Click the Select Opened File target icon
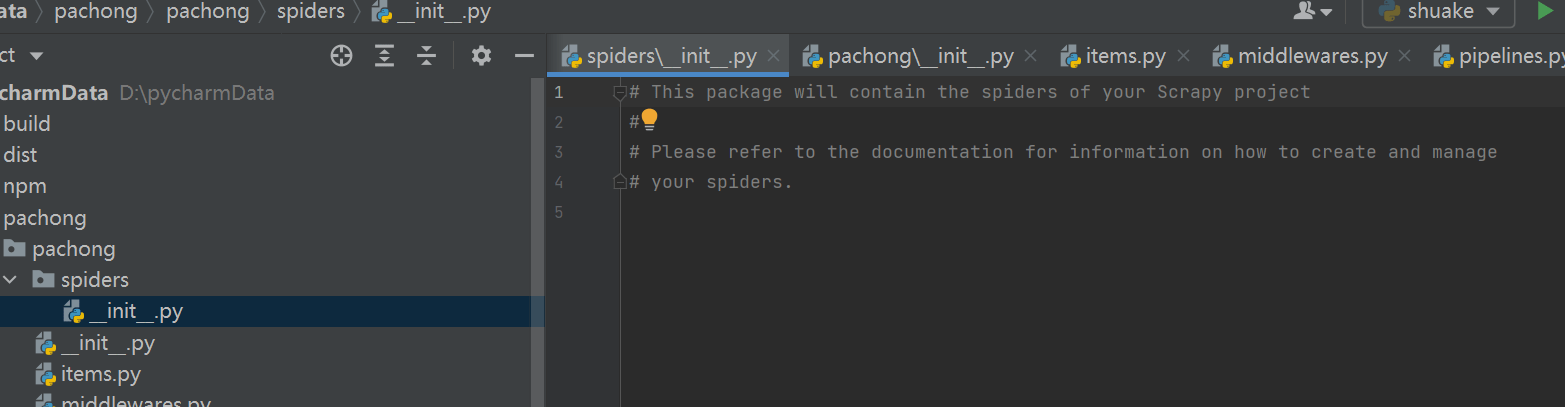 click(342, 56)
